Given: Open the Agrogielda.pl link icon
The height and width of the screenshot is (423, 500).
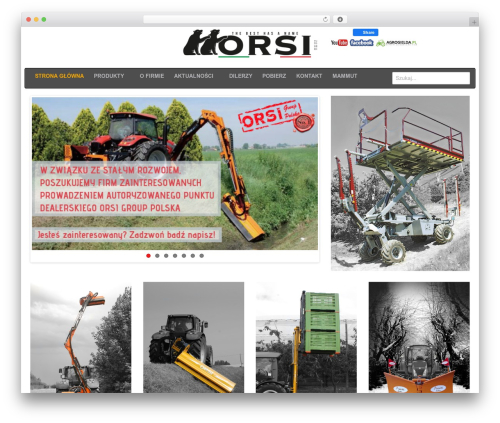Looking at the screenshot, I should [397, 43].
